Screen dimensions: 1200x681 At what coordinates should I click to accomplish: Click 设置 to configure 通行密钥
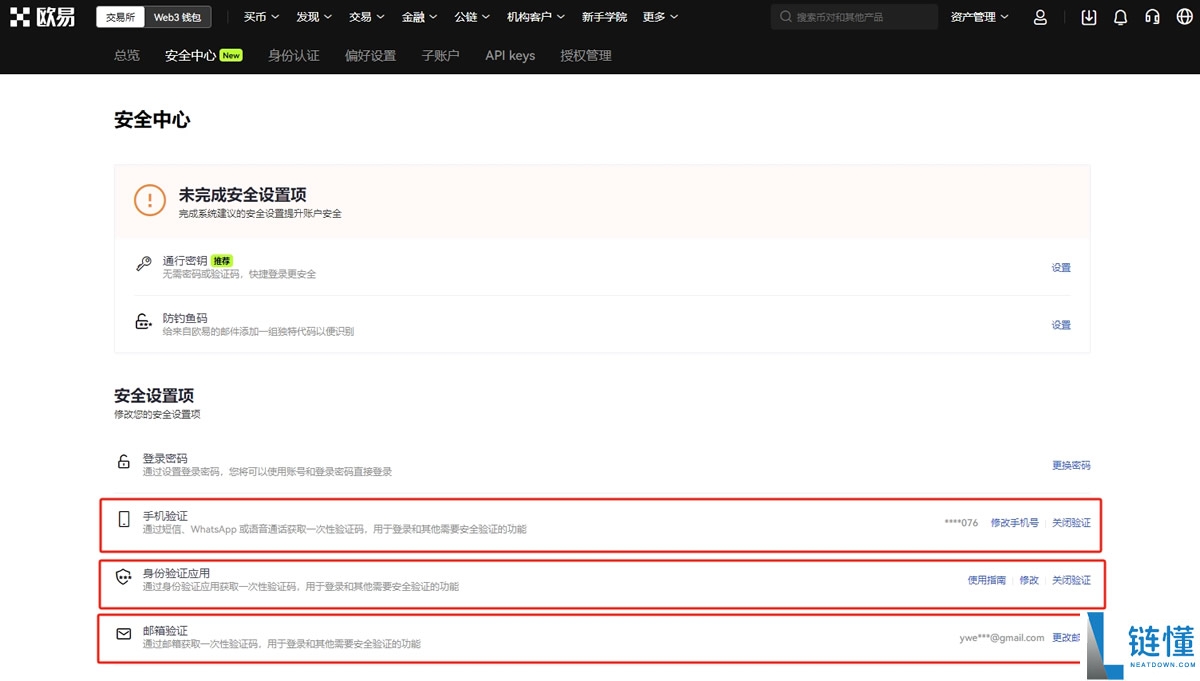pyautogui.click(x=1060, y=267)
